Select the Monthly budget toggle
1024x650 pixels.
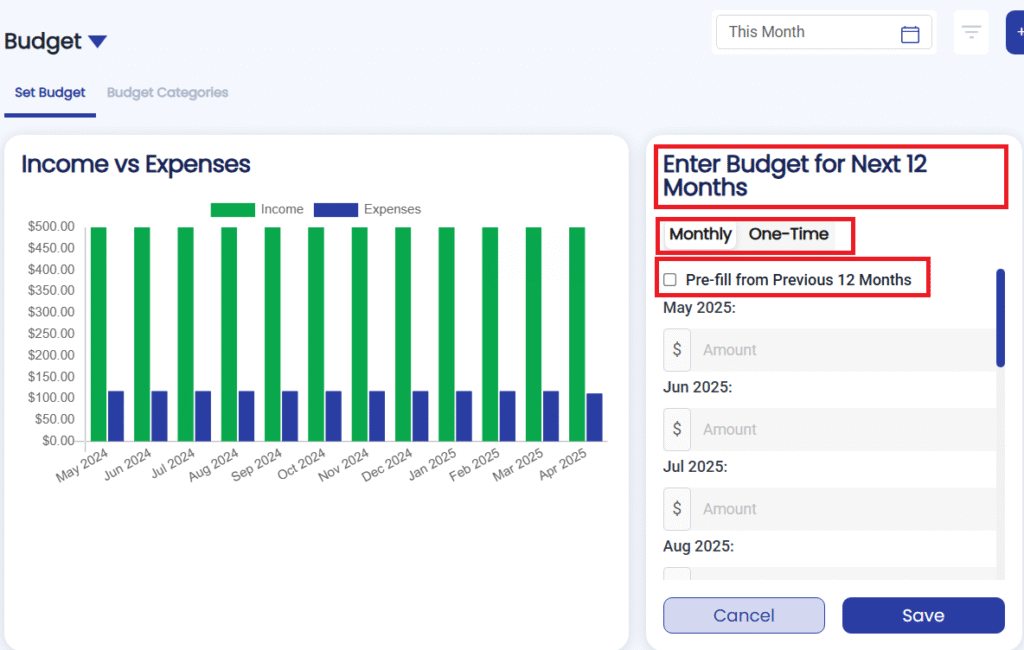700,234
